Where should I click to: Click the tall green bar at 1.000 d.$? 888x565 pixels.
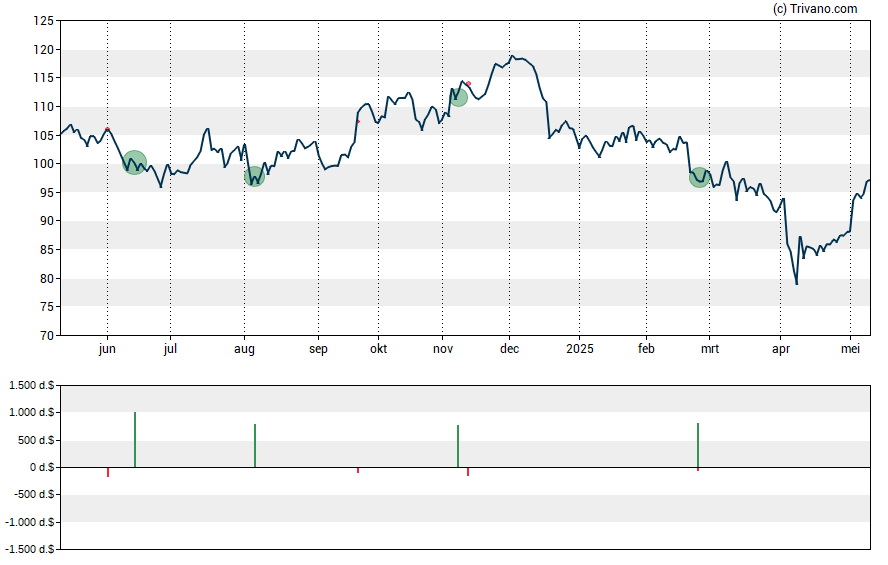pyautogui.click(x=135, y=440)
